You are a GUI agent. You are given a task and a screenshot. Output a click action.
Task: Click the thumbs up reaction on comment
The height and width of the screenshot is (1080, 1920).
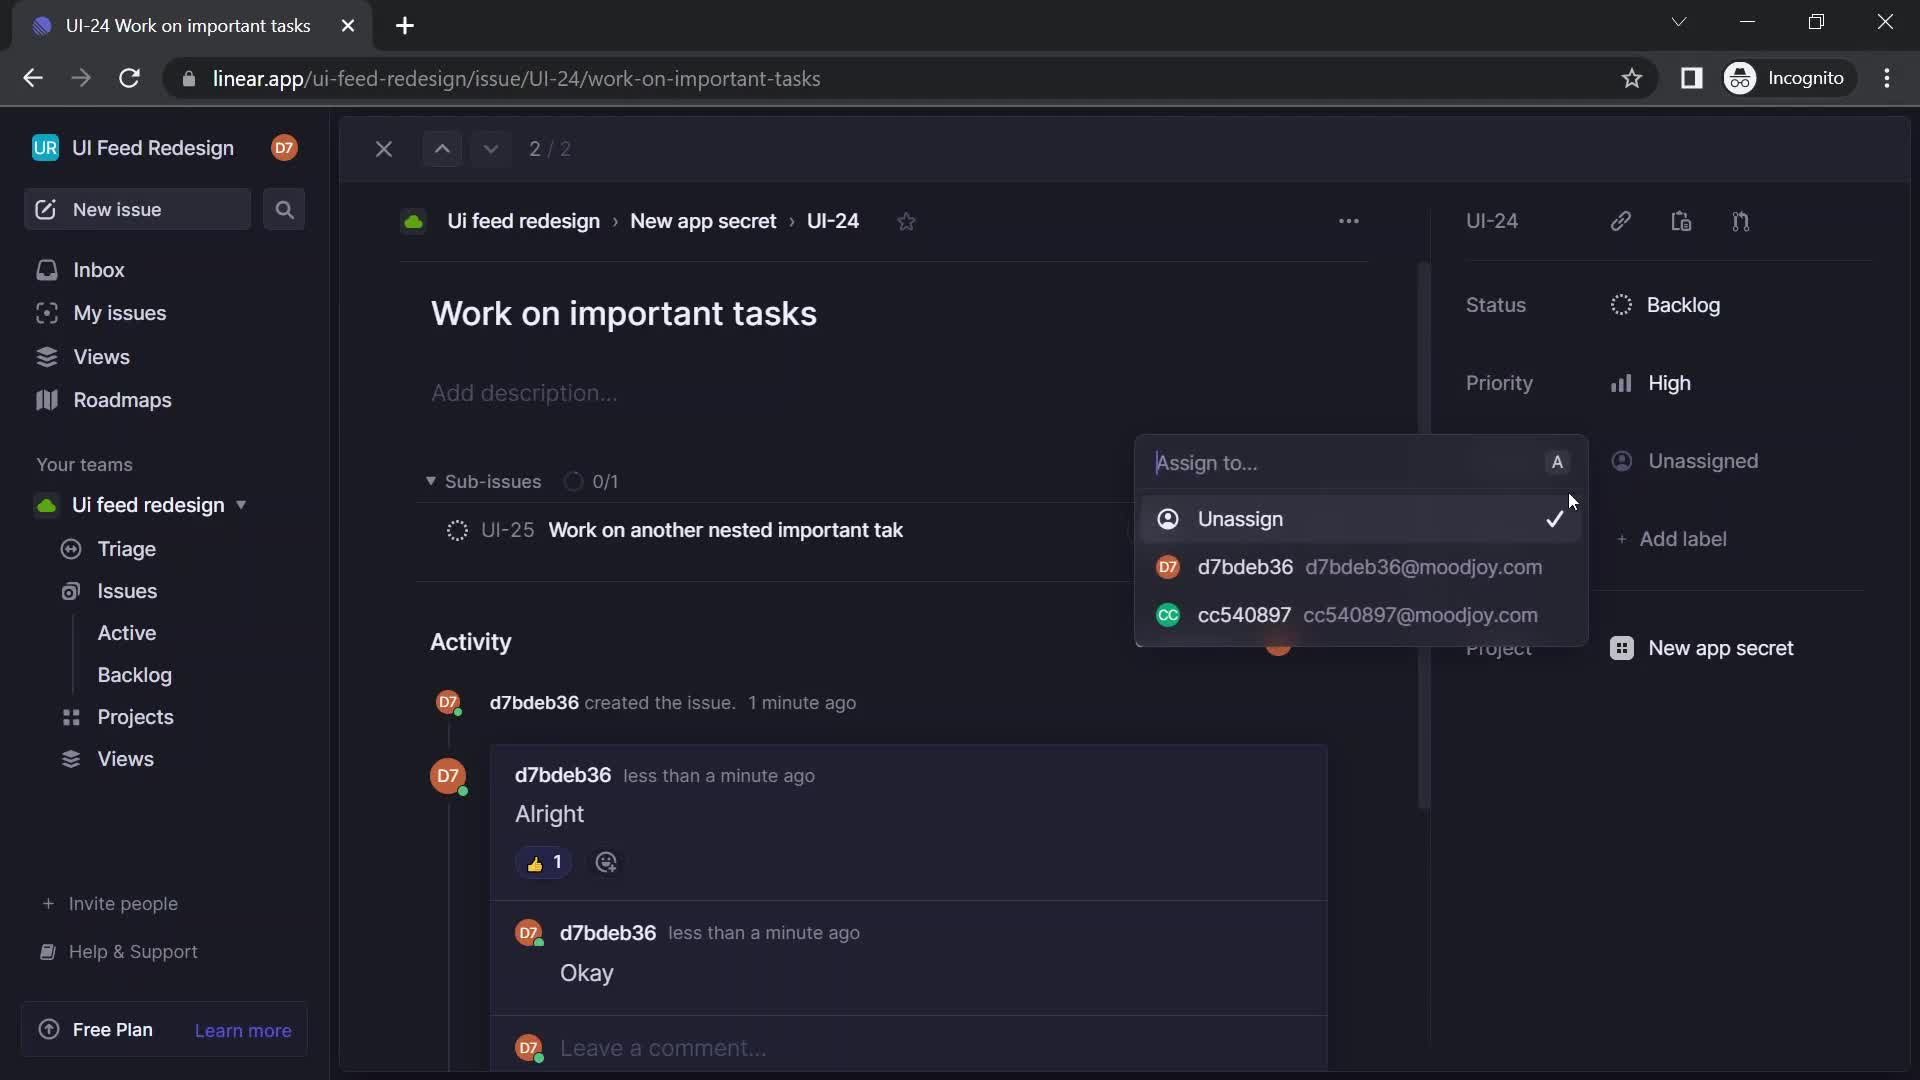pos(545,862)
